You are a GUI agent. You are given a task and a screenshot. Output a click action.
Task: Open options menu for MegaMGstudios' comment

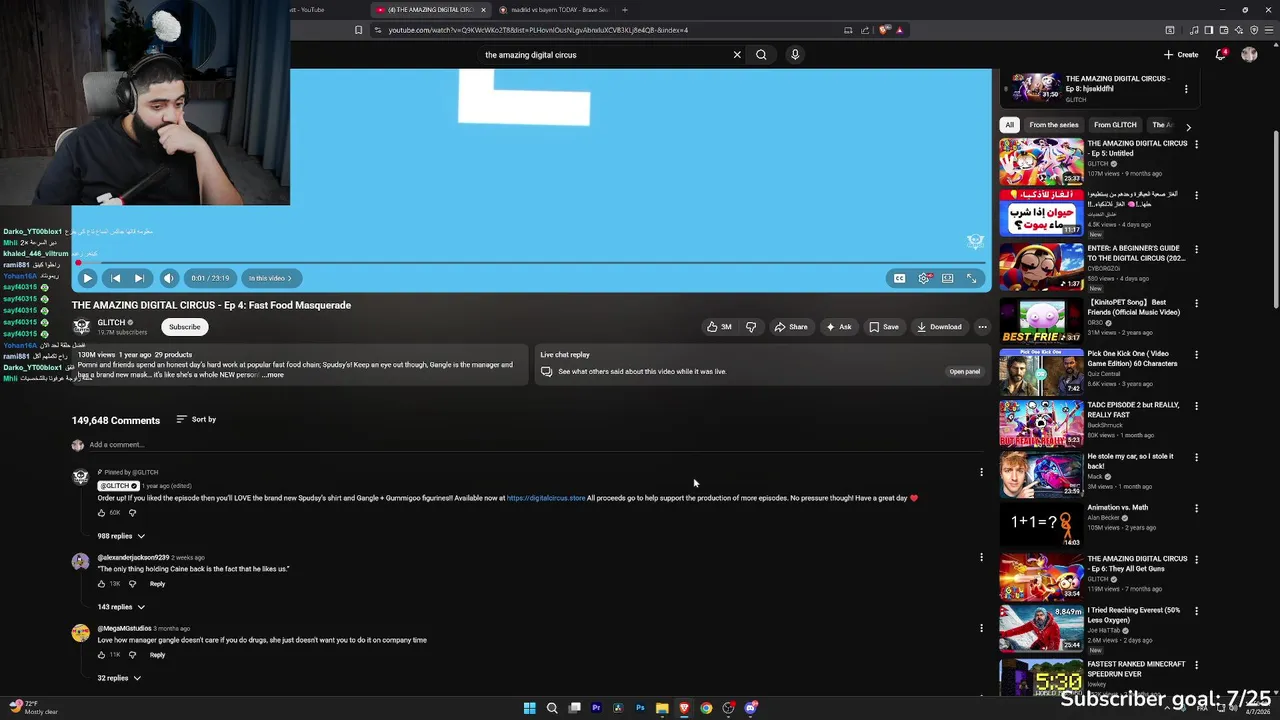tap(981, 628)
